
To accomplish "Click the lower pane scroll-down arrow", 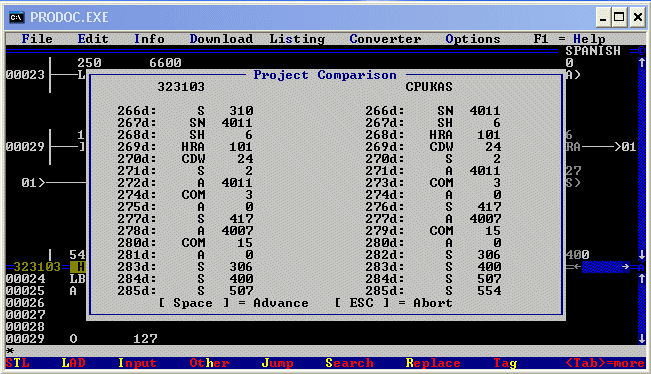I will tap(641, 339).
